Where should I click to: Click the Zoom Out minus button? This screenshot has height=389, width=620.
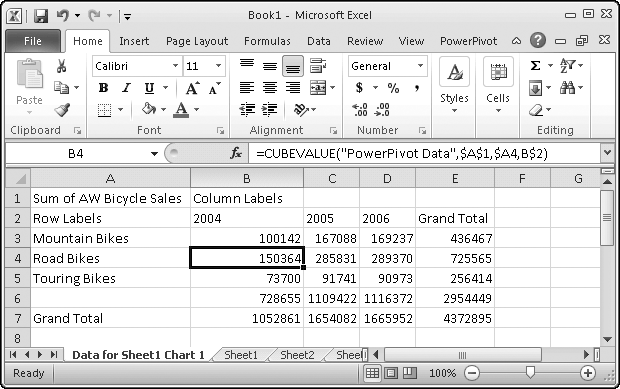(x=472, y=373)
